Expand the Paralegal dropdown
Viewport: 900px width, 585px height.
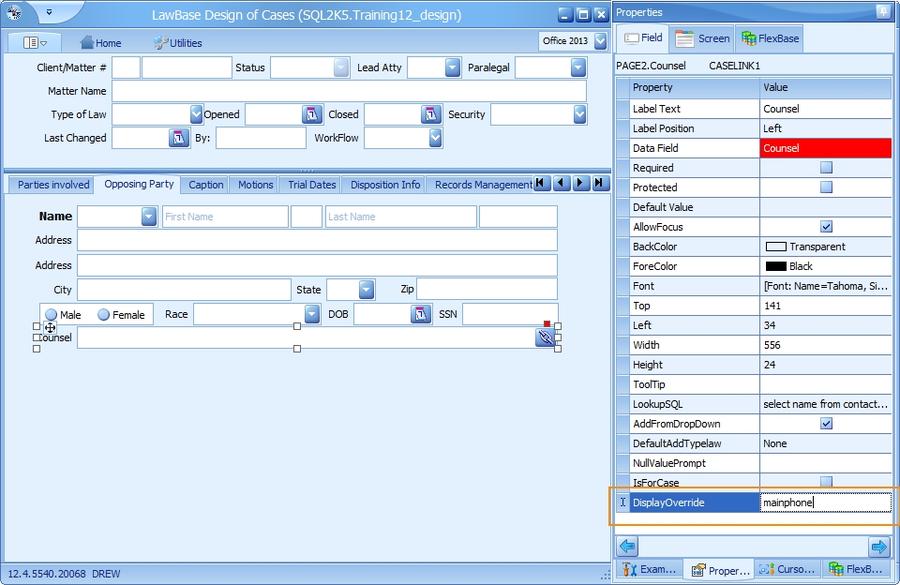[579, 67]
